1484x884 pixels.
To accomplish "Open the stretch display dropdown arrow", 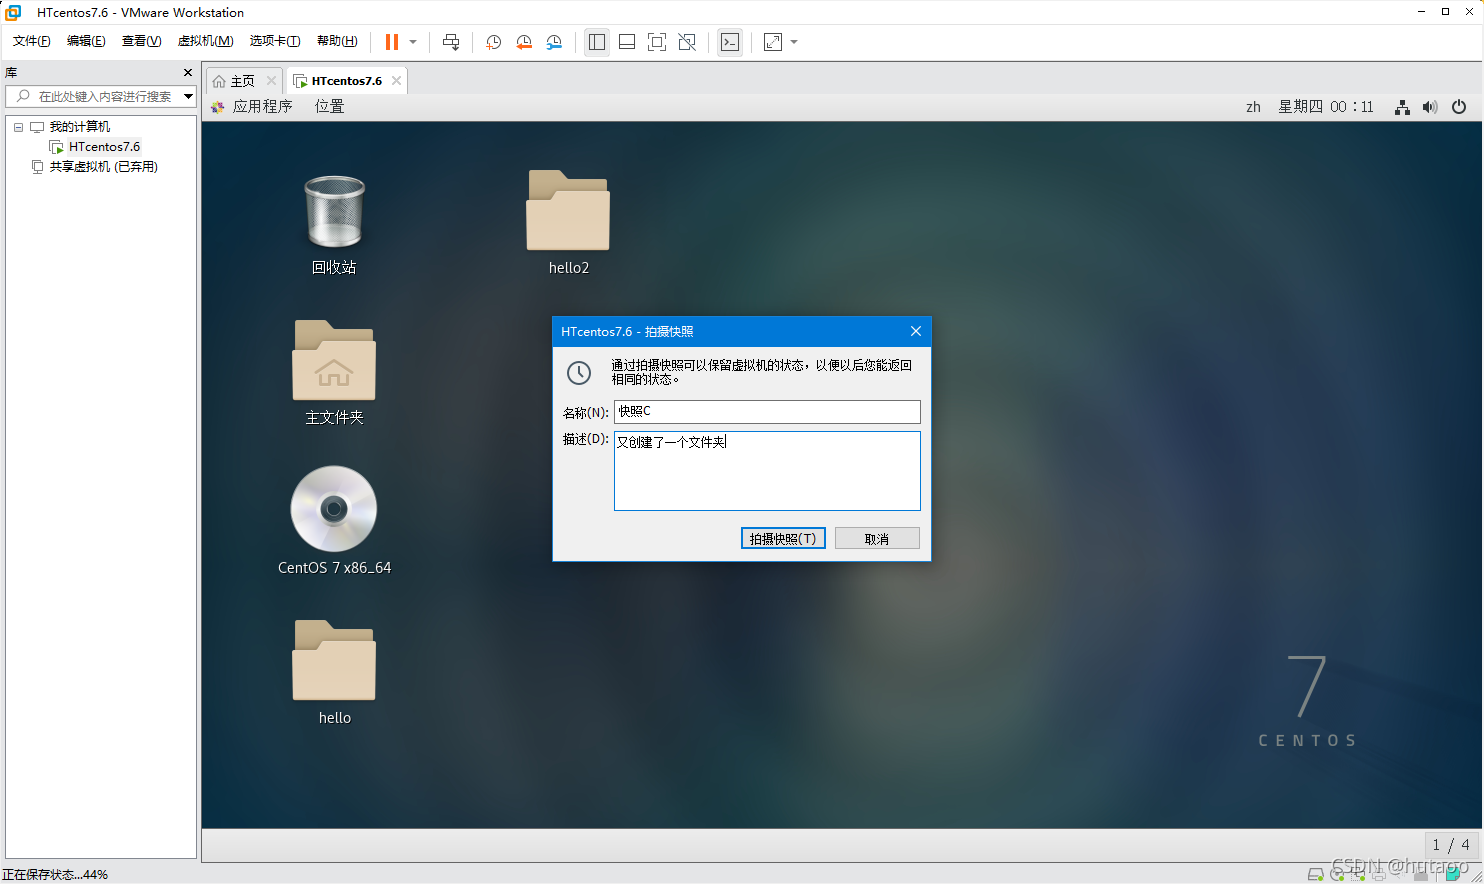I will click(794, 42).
